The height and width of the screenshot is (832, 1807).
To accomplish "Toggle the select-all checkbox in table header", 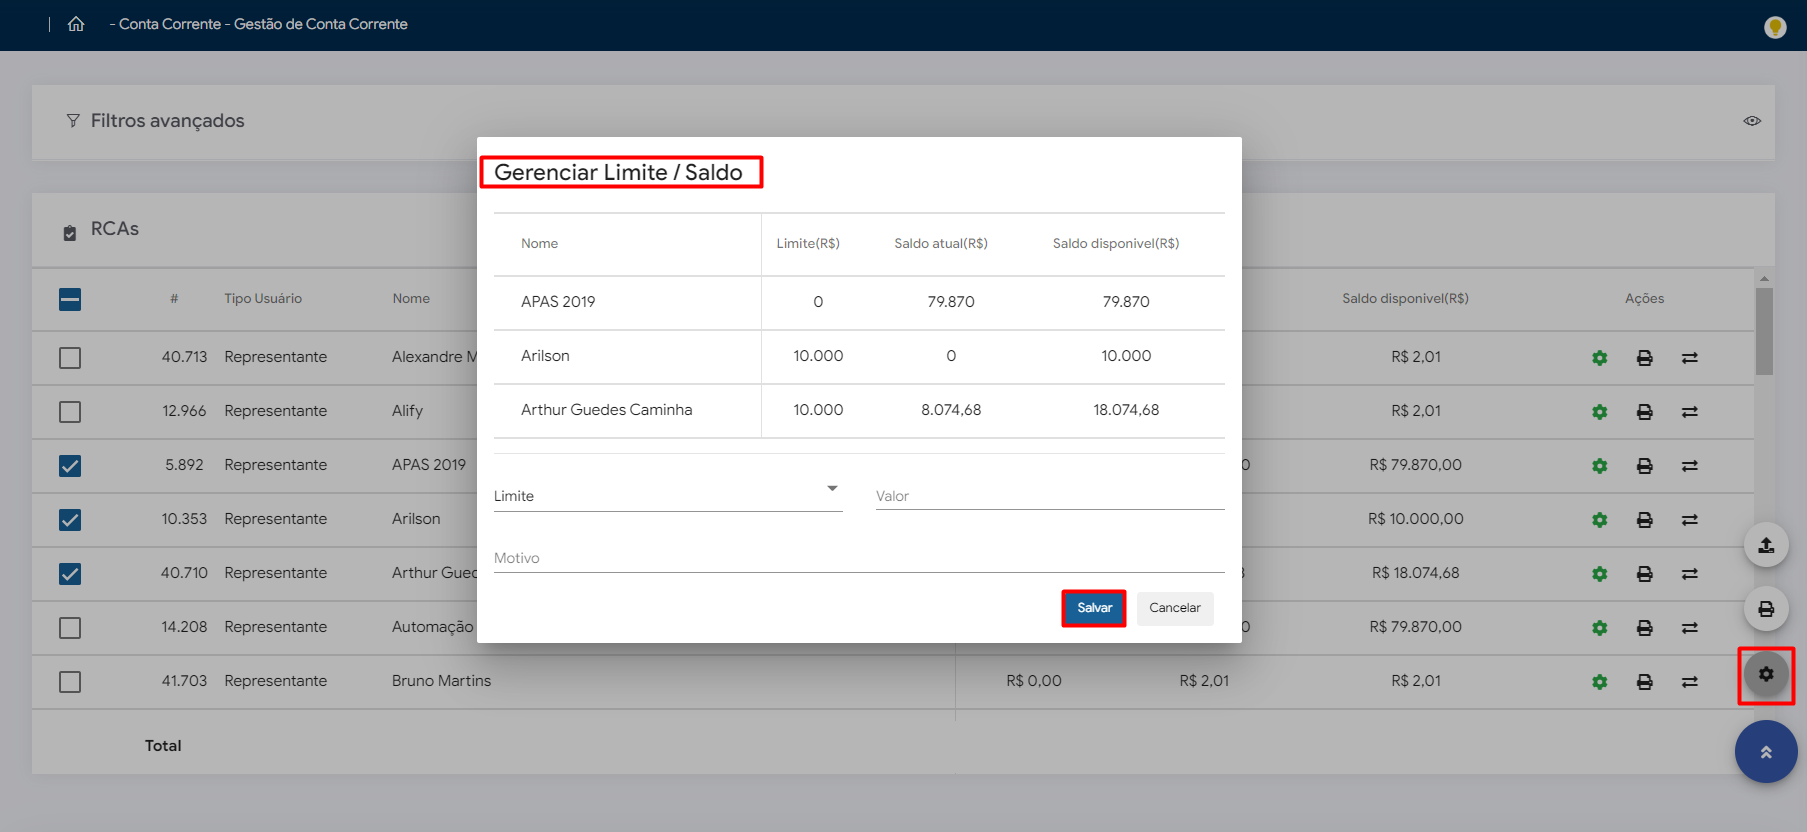I will point(70,299).
